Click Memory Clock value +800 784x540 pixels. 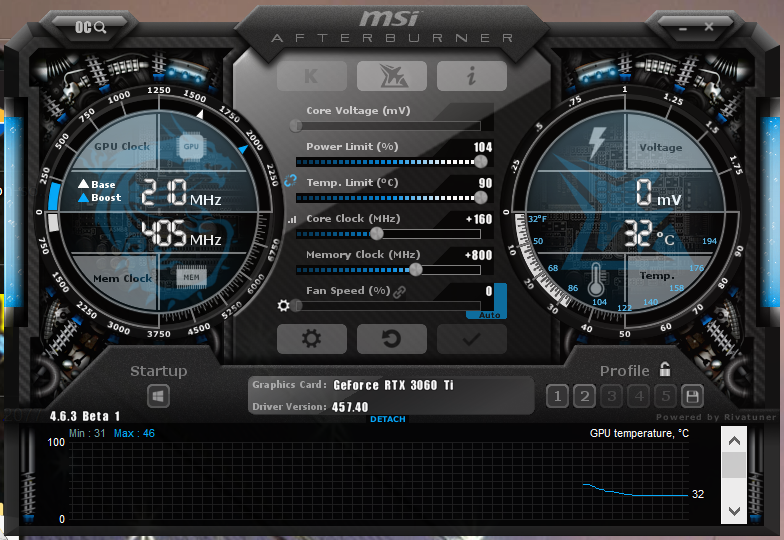[x=478, y=255]
